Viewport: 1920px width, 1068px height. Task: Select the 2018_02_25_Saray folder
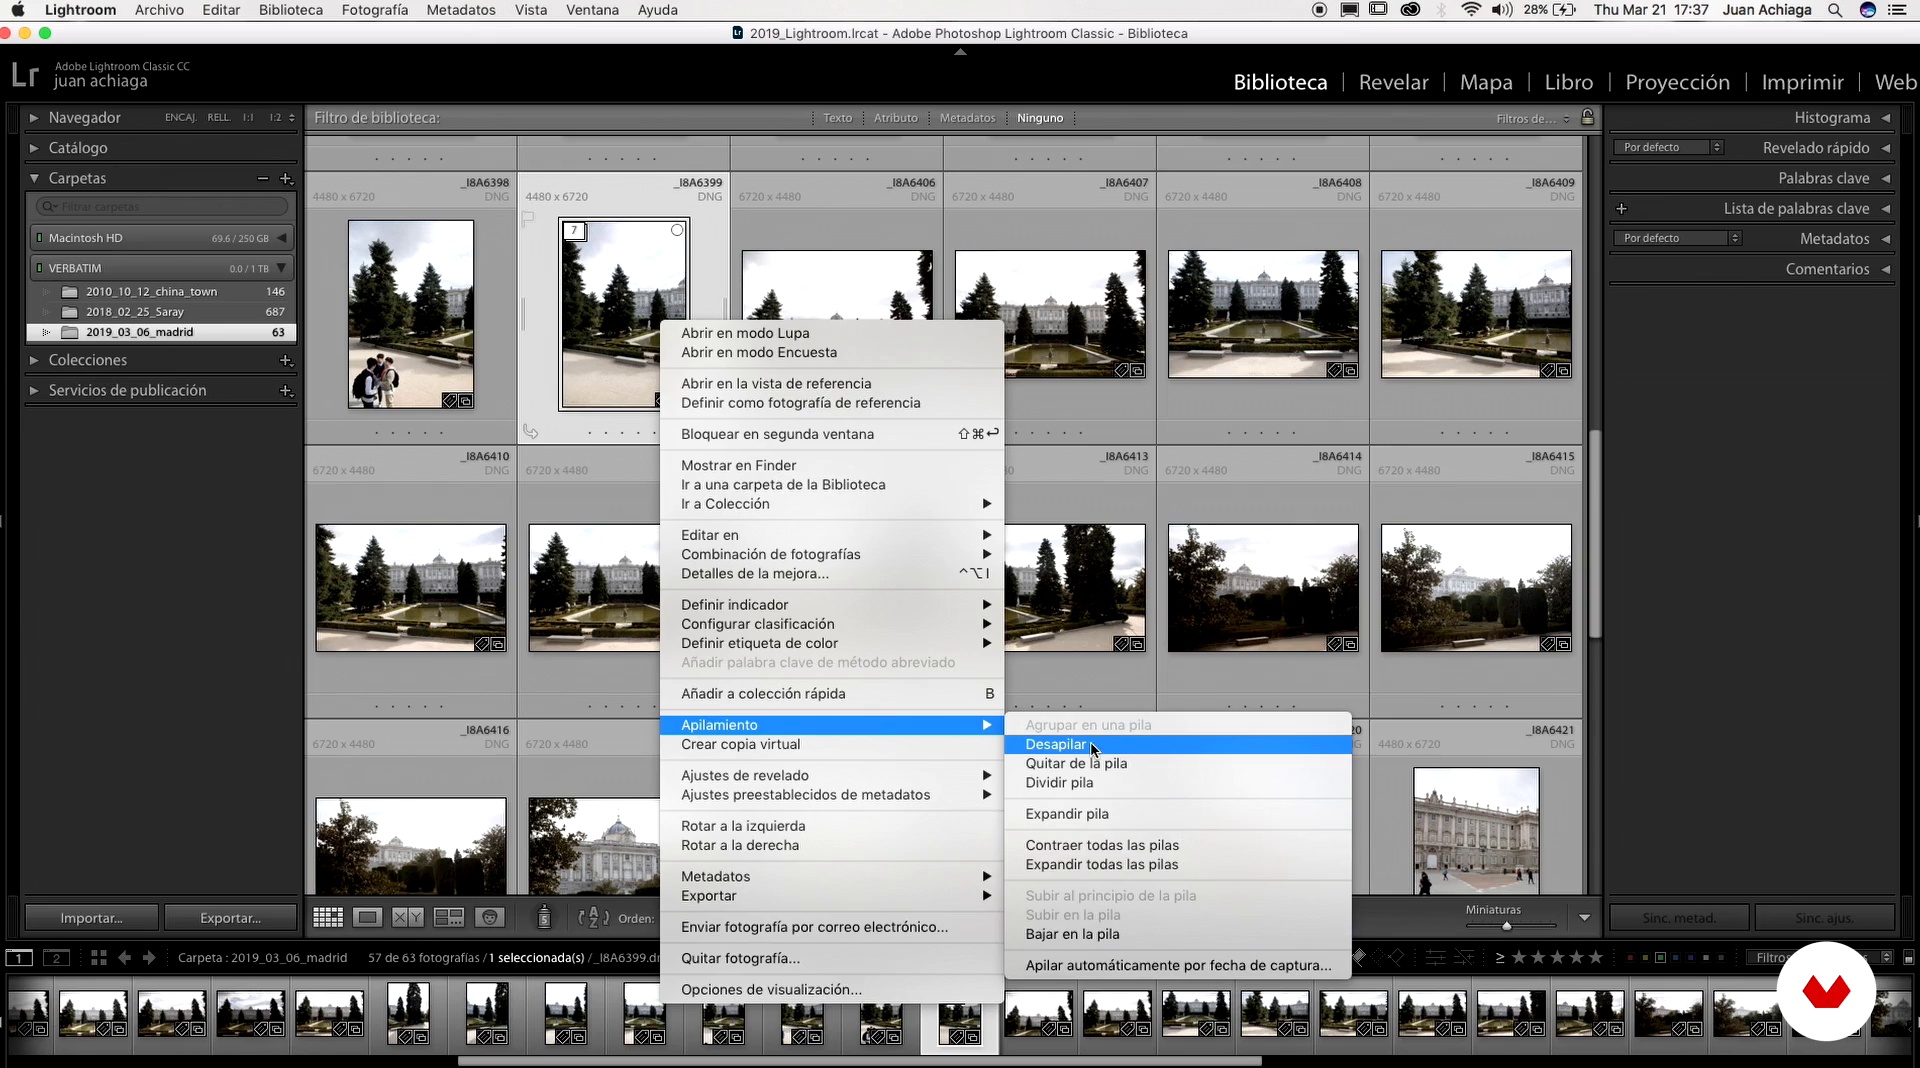click(x=135, y=312)
